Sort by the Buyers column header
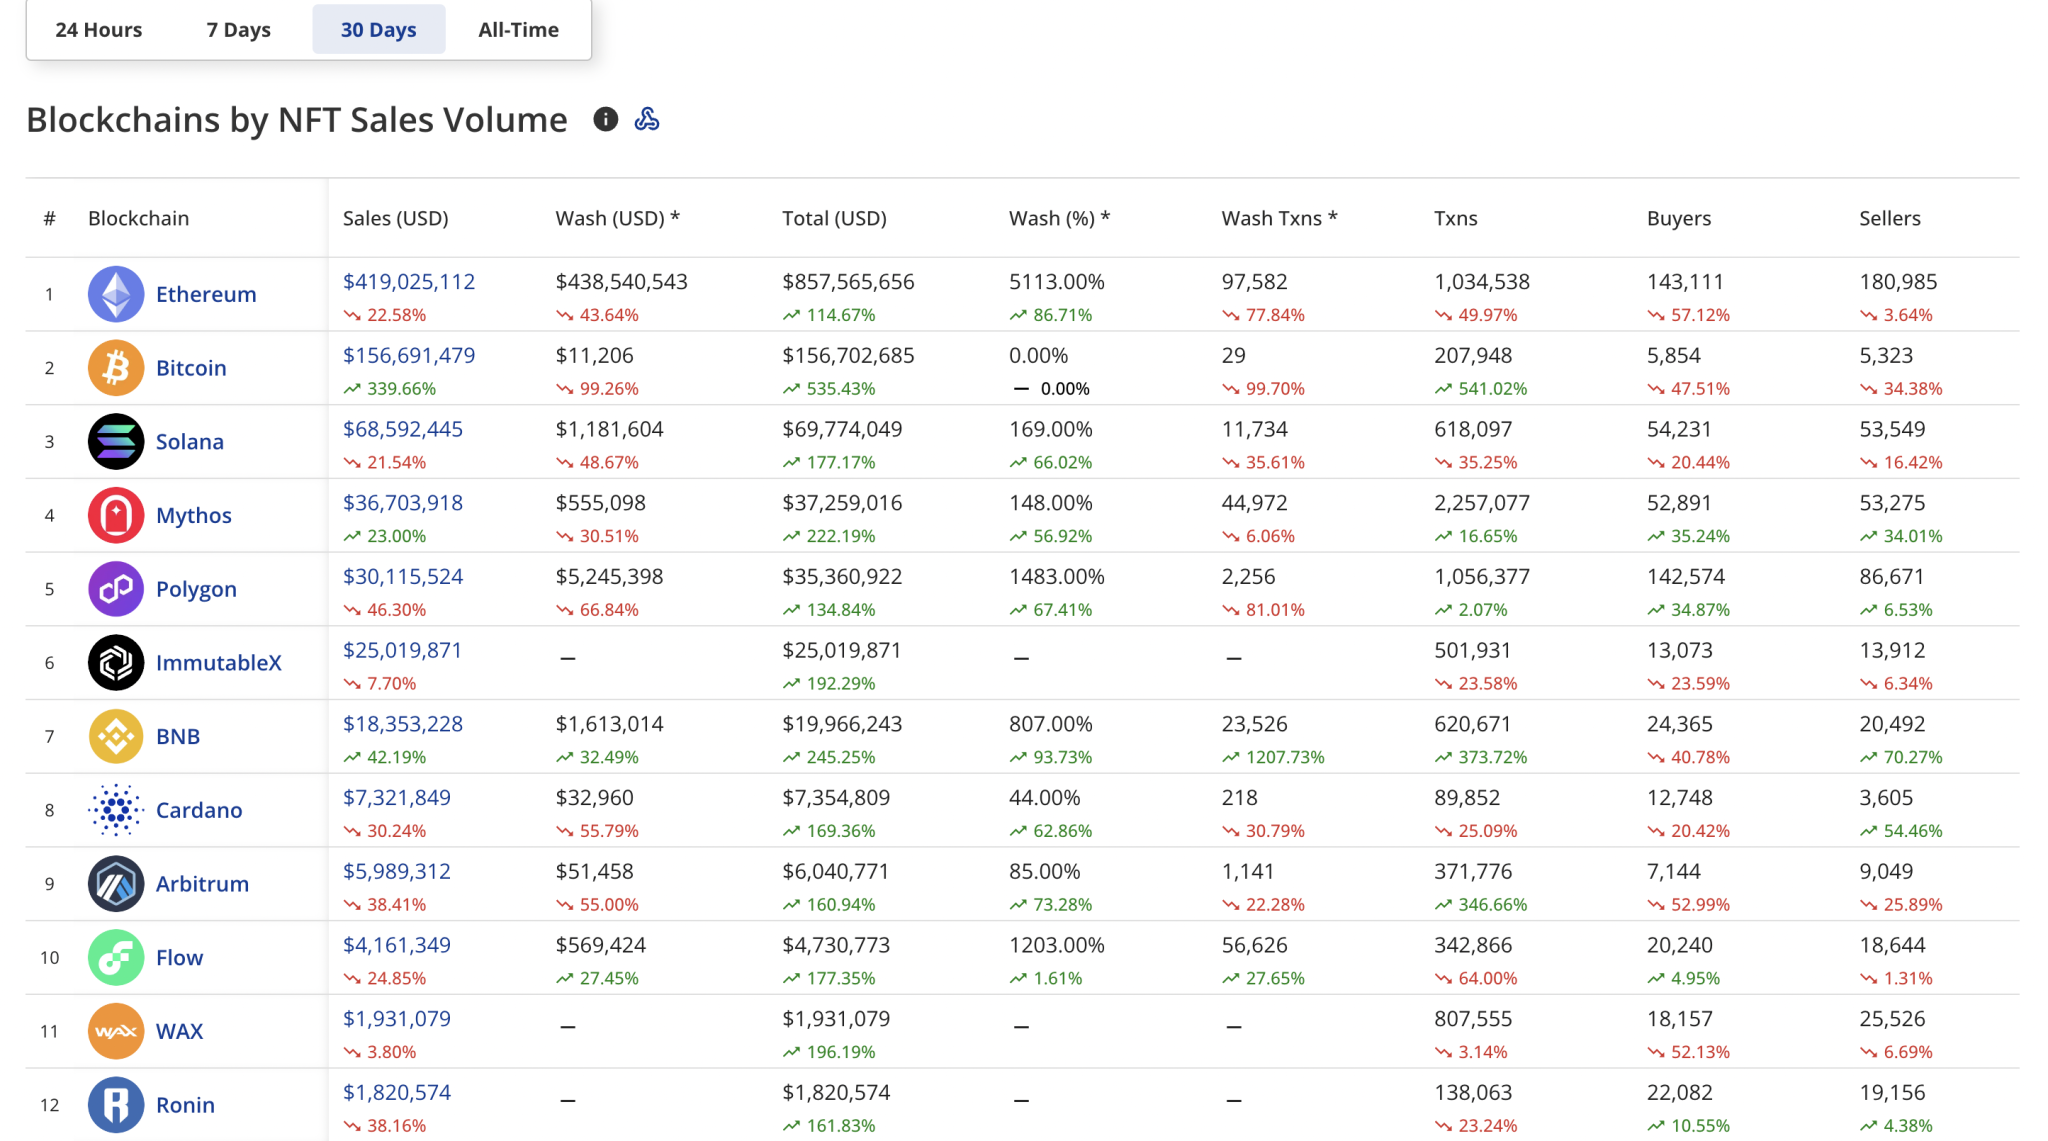 click(1679, 218)
